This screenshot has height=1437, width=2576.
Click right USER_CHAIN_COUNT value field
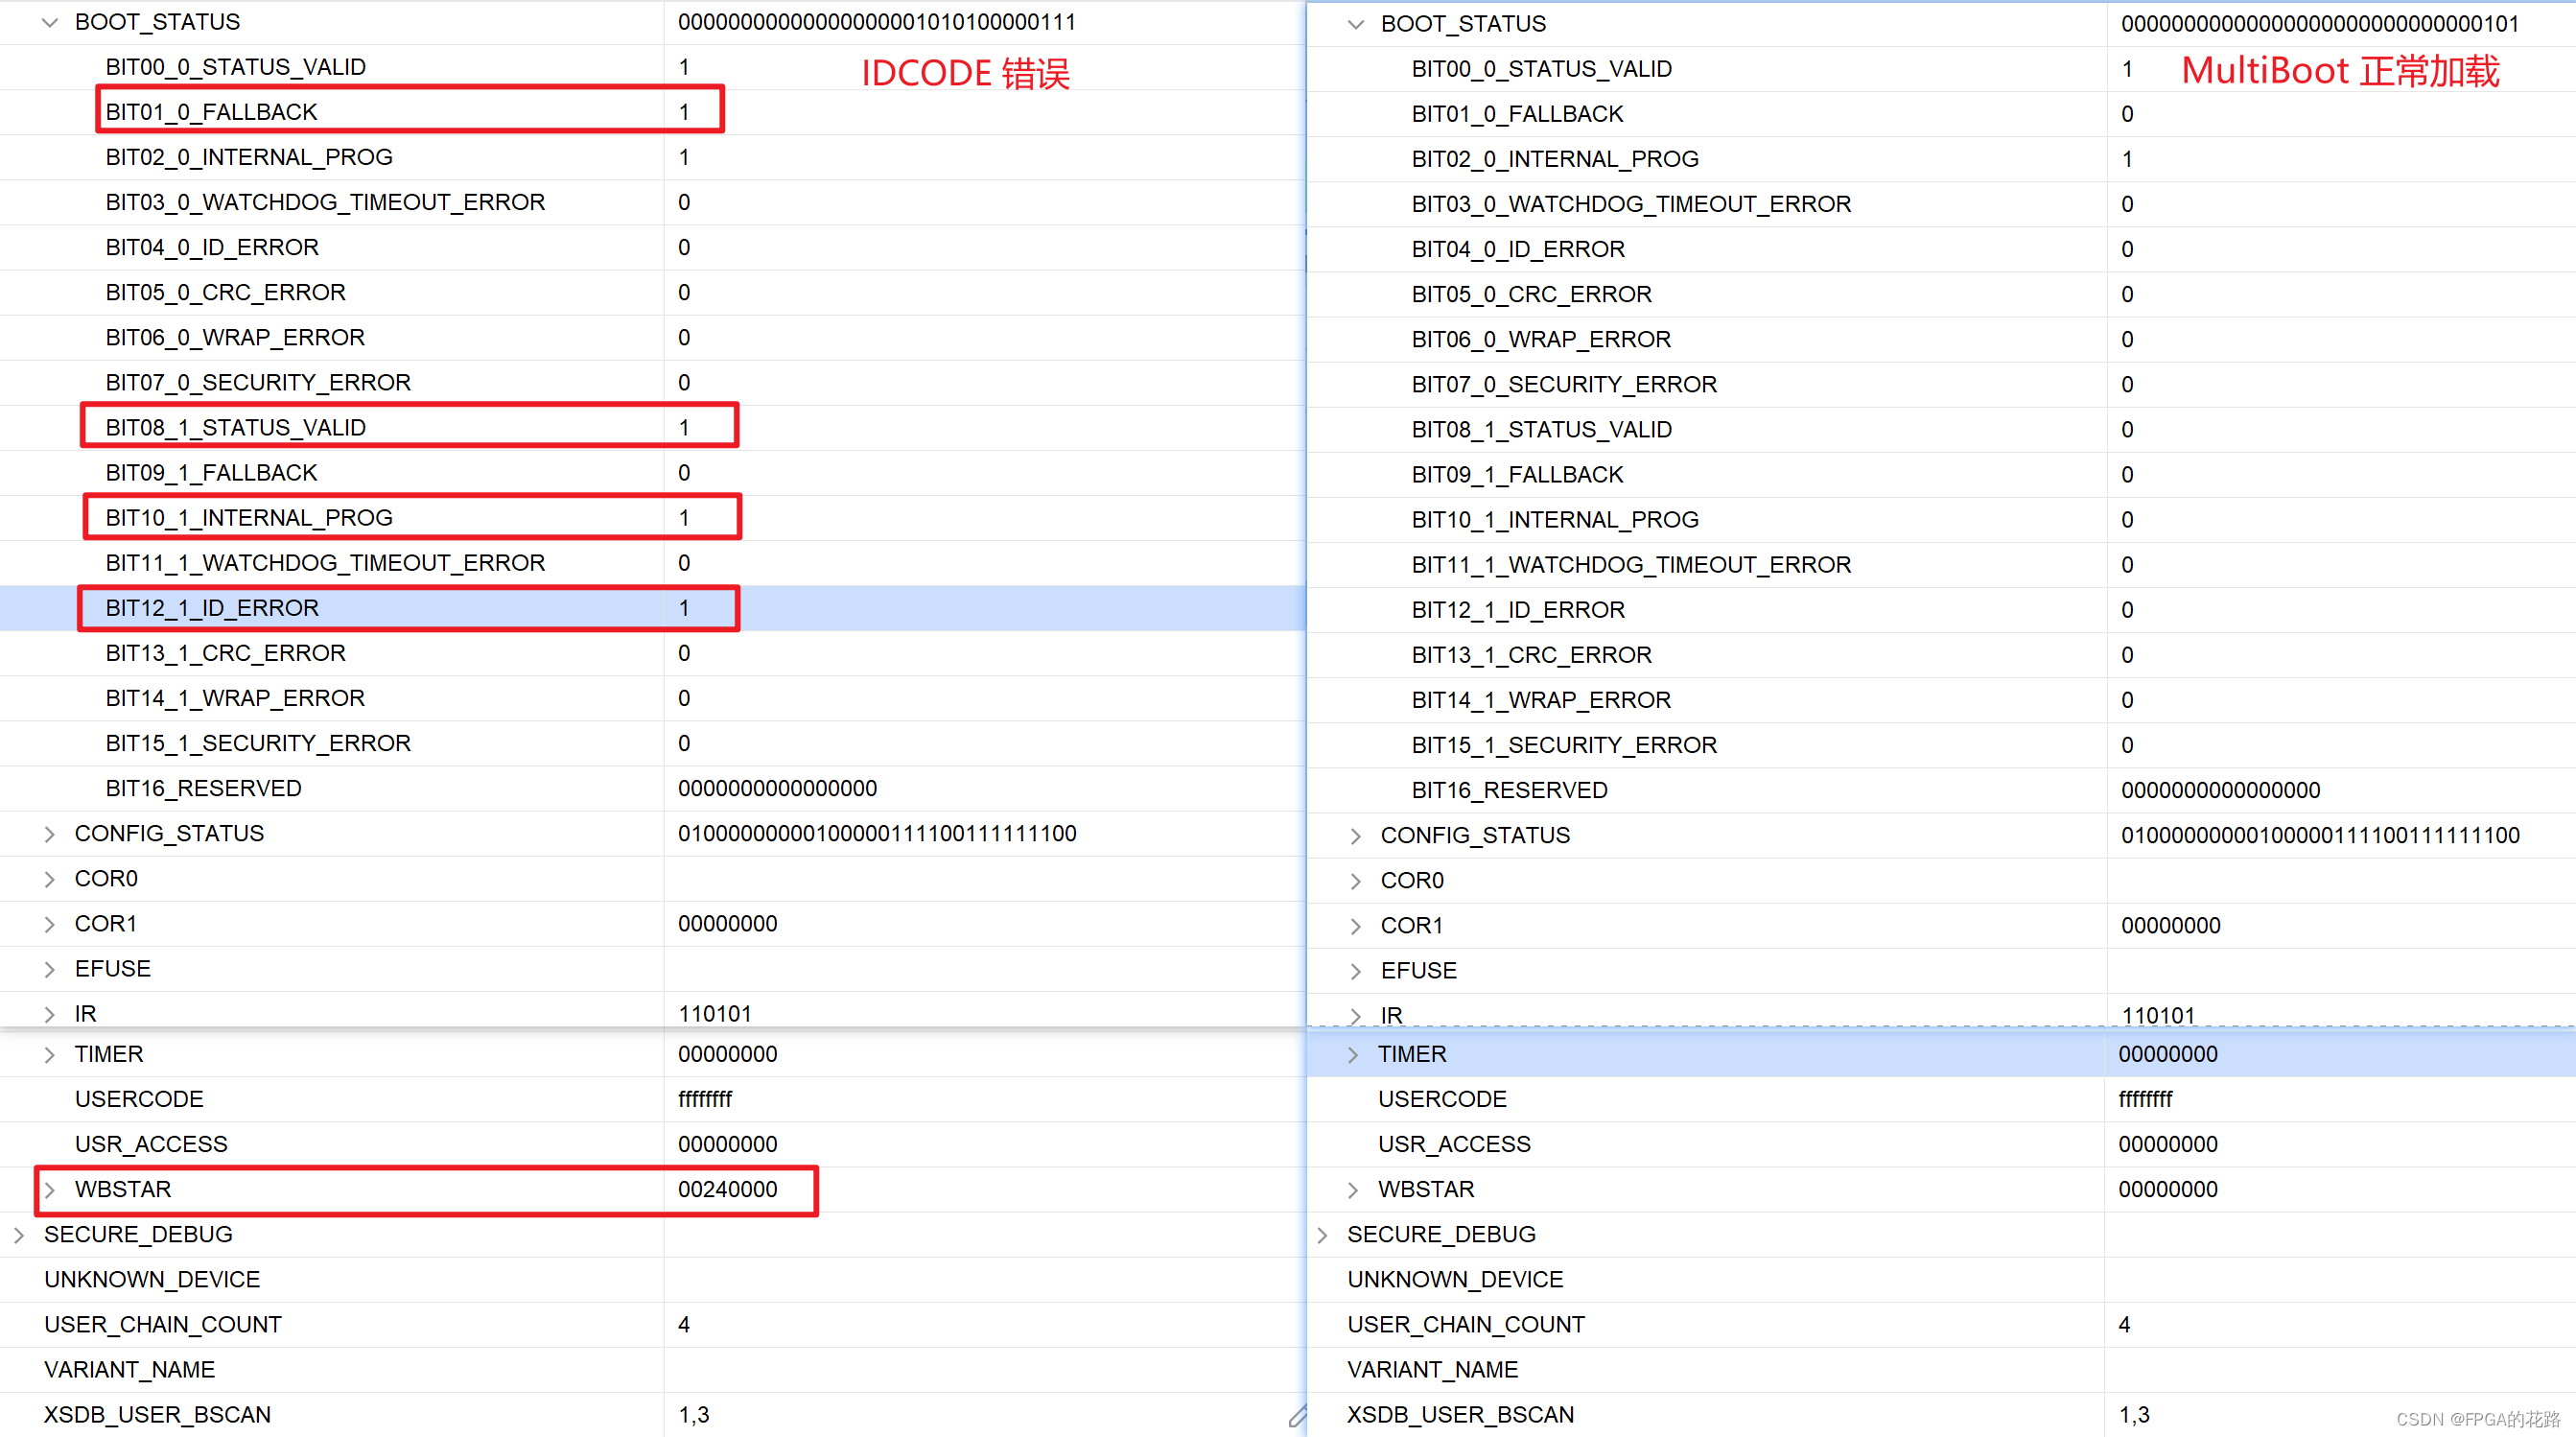coord(2124,1325)
